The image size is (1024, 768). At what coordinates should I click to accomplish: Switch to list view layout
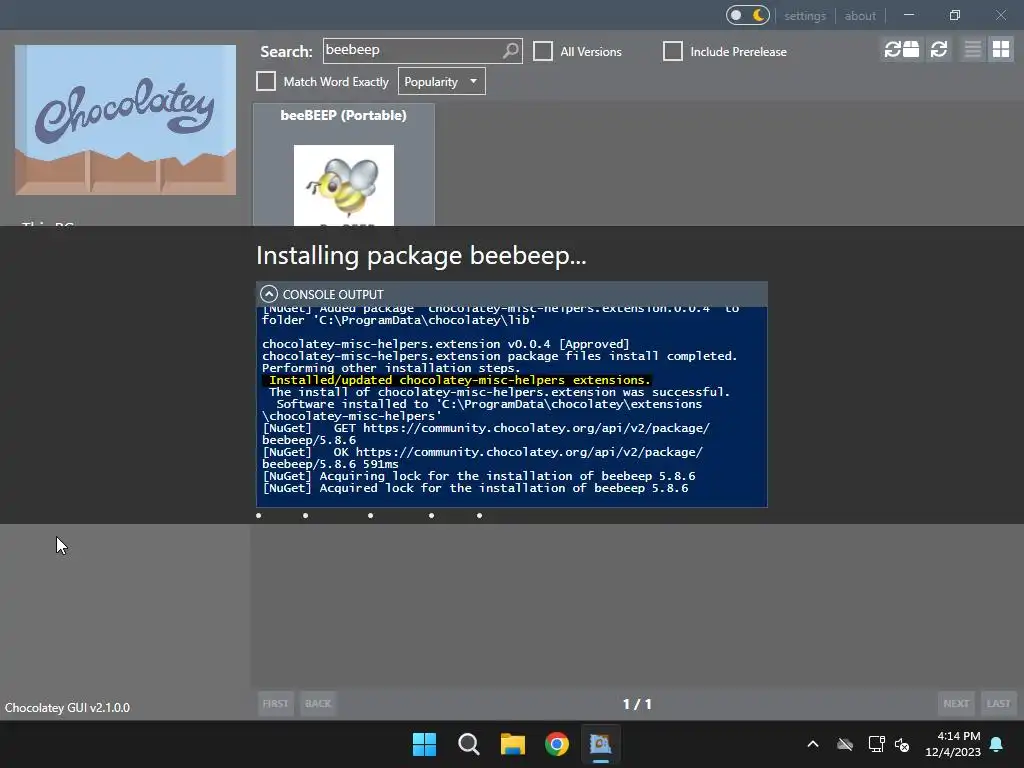pos(972,49)
